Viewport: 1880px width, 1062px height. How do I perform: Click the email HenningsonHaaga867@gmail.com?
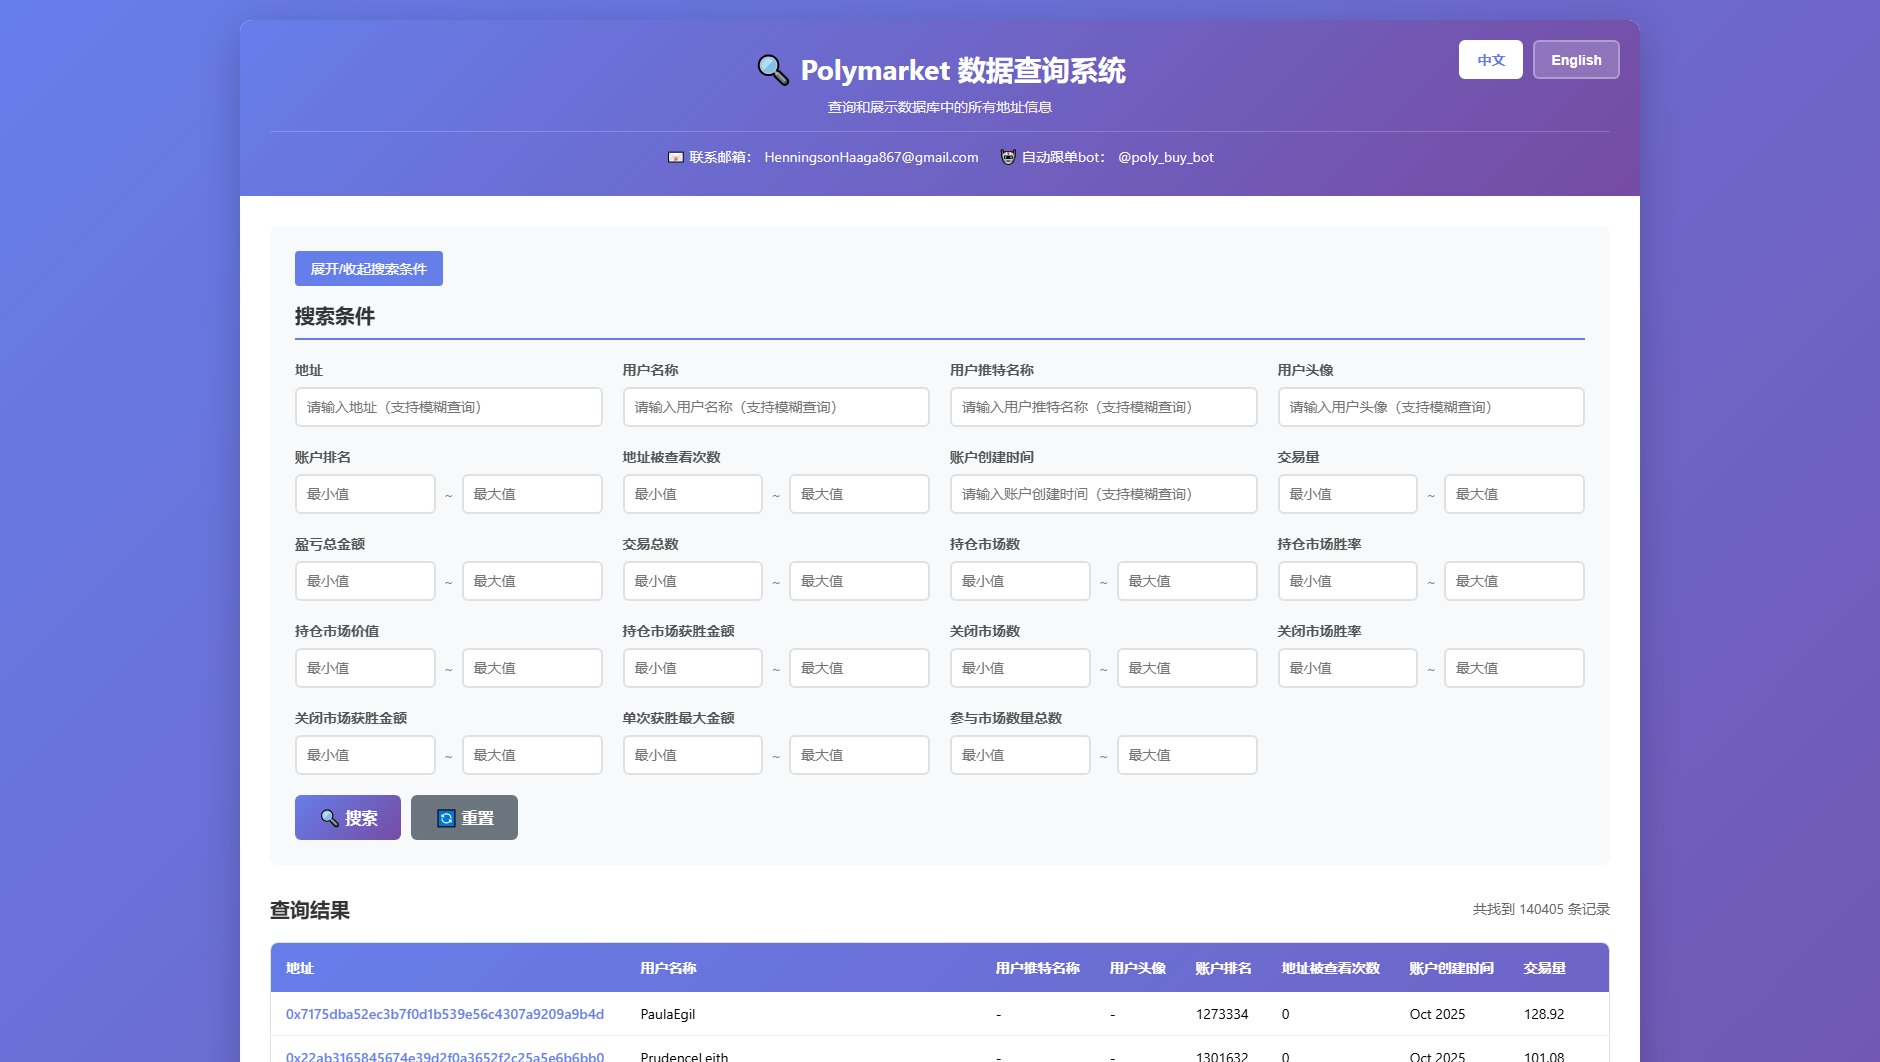pos(871,157)
